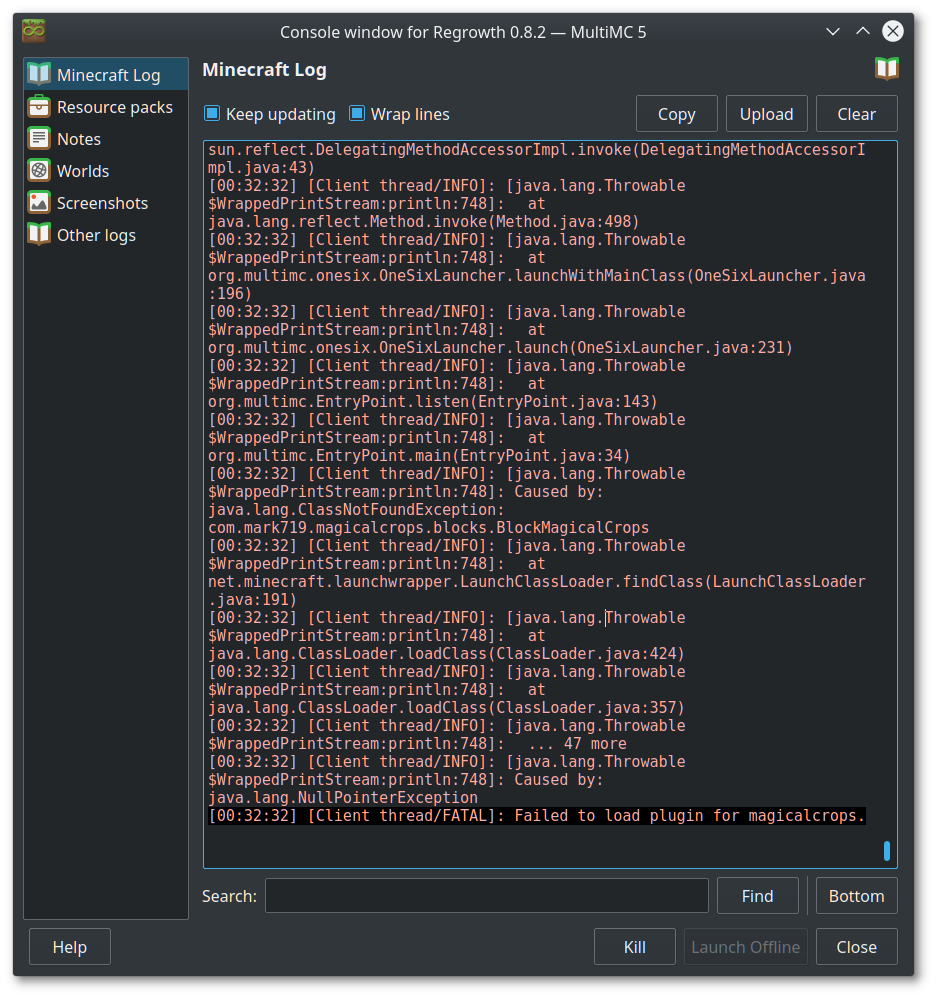Screen dimensions: 936x998
Task: Click the Notes page icon
Action: click(x=39, y=138)
